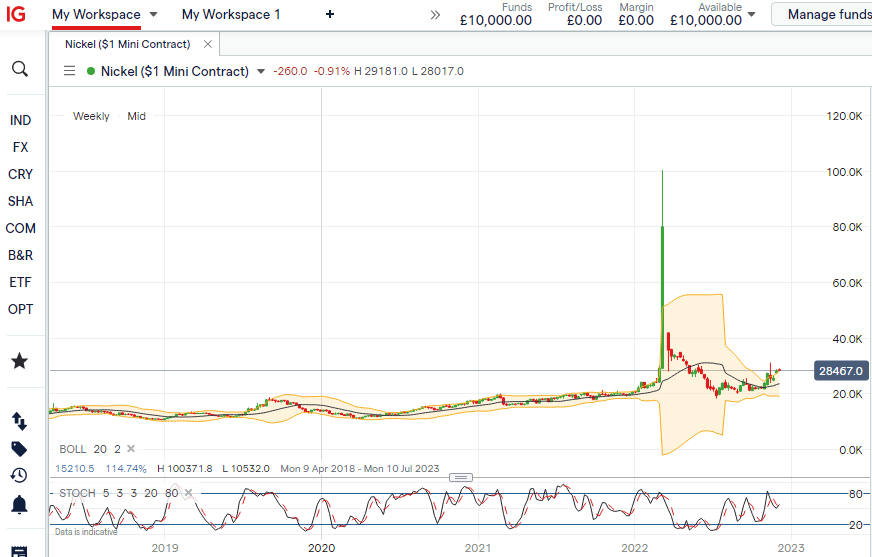This screenshot has height=557, width=872.
Task: Click the Funds £10,000.00 value
Action: tap(496, 21)
